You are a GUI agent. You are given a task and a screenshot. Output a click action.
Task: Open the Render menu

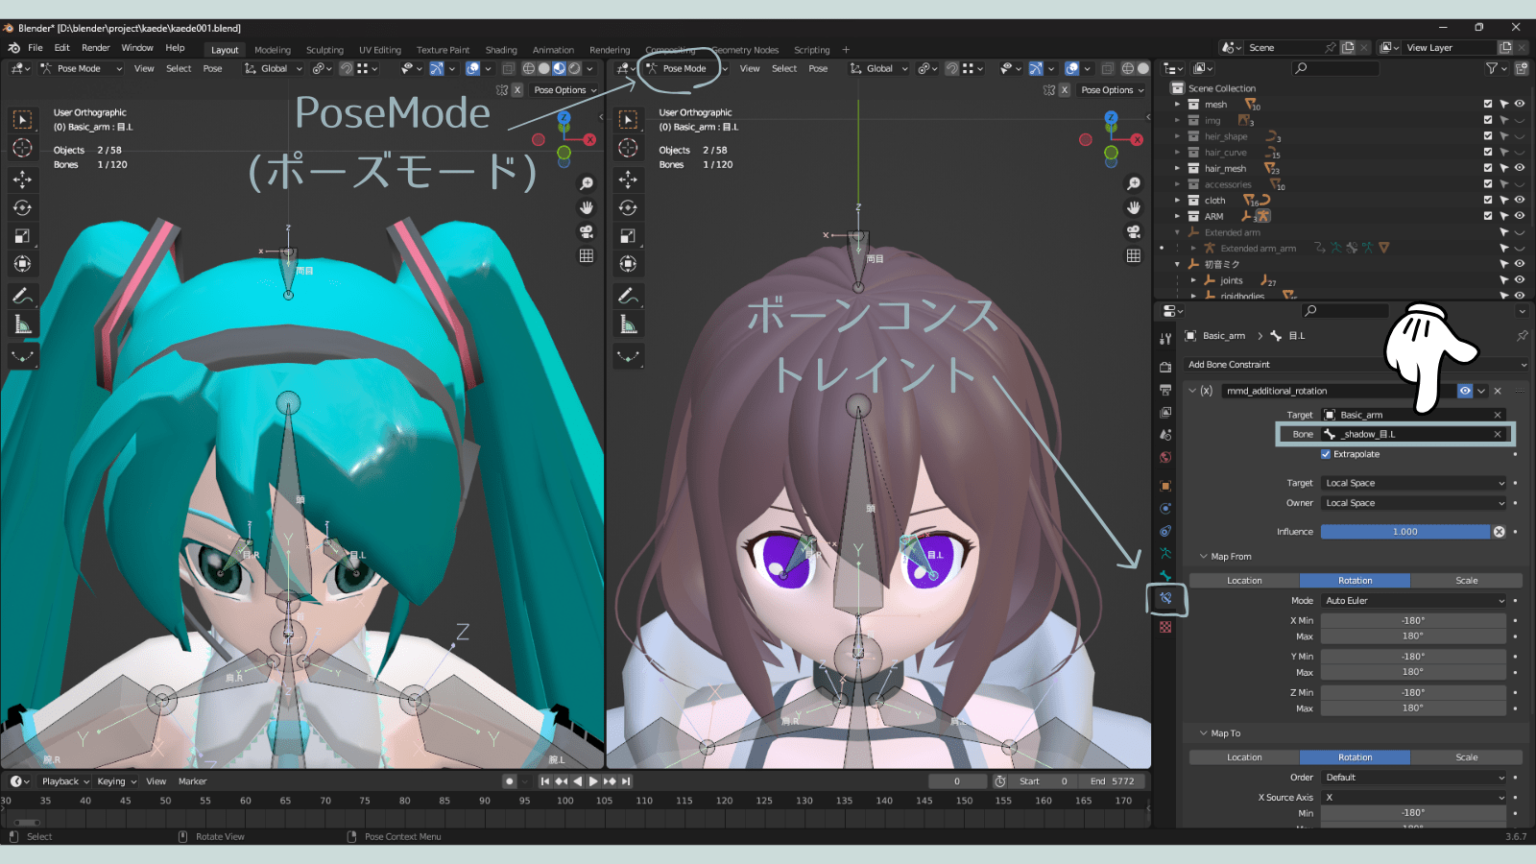tap(95, 47)
